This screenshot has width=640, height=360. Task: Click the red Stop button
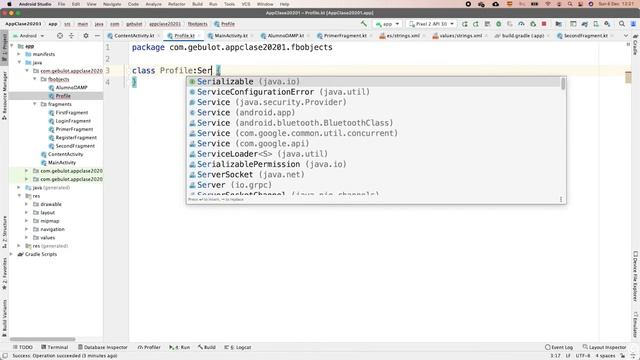pyautogui.click(x=544, y=24)
